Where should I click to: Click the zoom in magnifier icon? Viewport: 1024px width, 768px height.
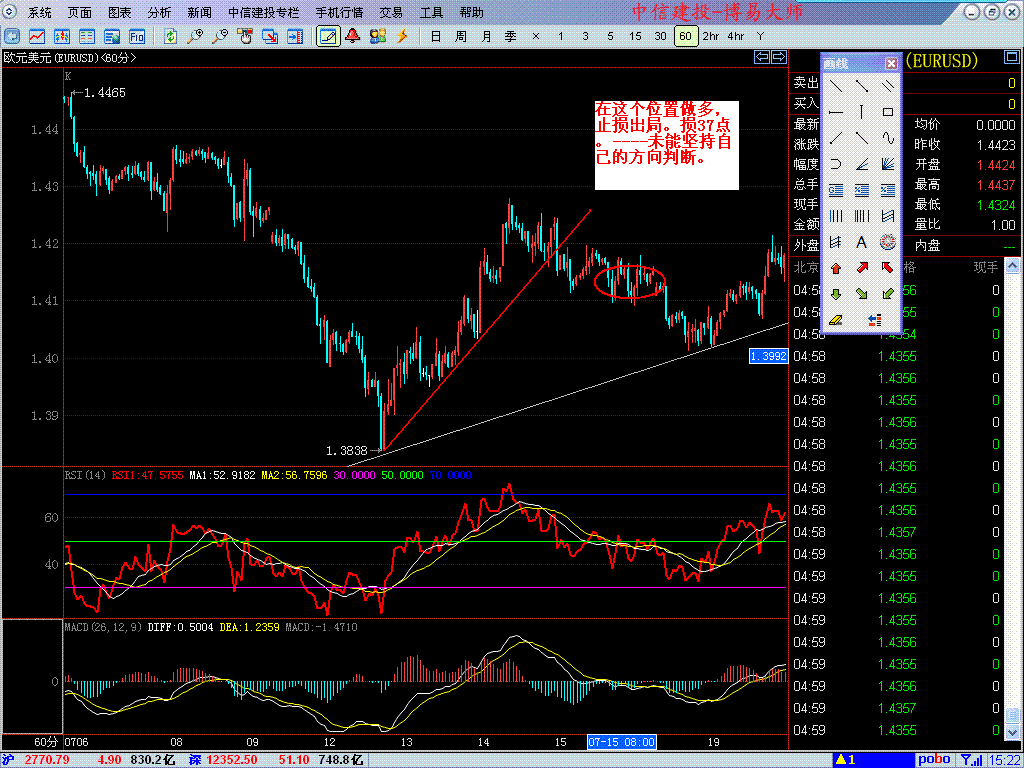coord(195,37)
